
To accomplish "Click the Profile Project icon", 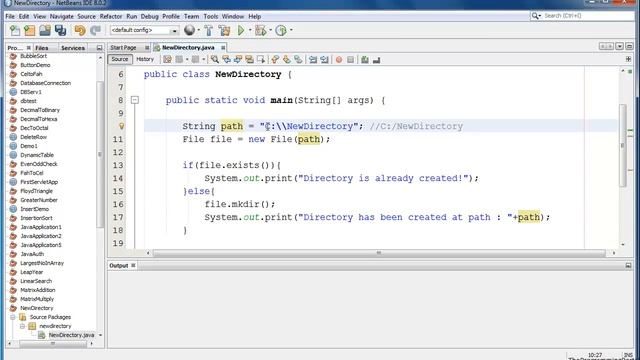I will [281, 30].
